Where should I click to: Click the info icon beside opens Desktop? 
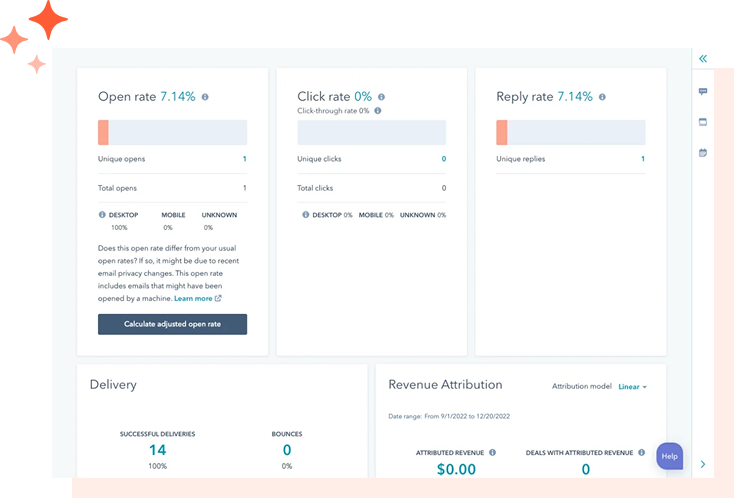[x=102, y=215]
